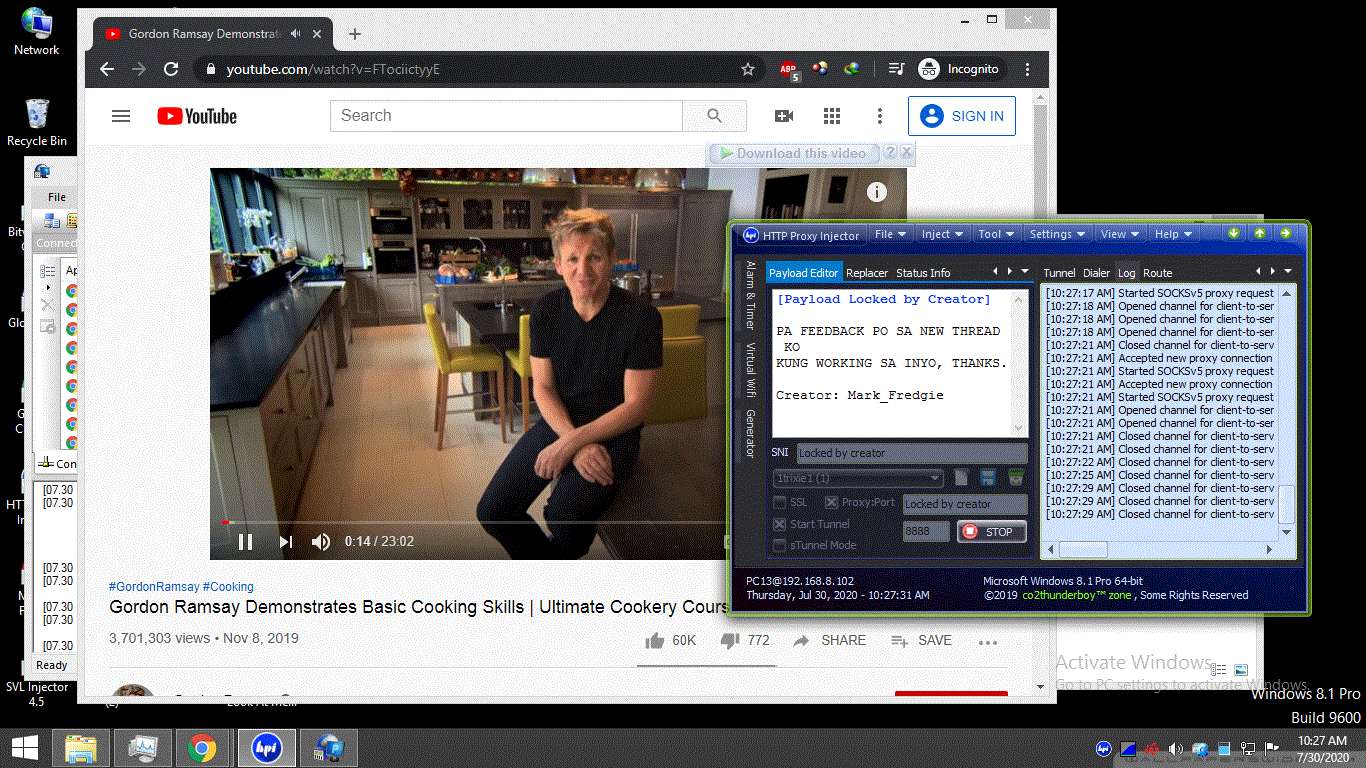Open the YouTube hamburger guide menu

121,116
